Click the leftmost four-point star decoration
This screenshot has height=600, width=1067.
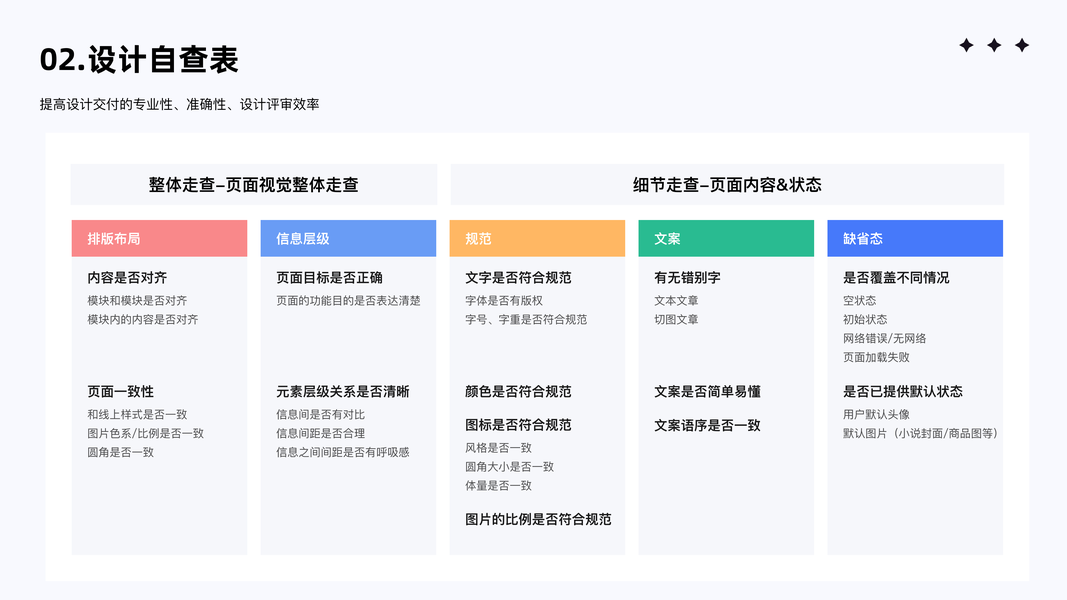pos(966,45)
